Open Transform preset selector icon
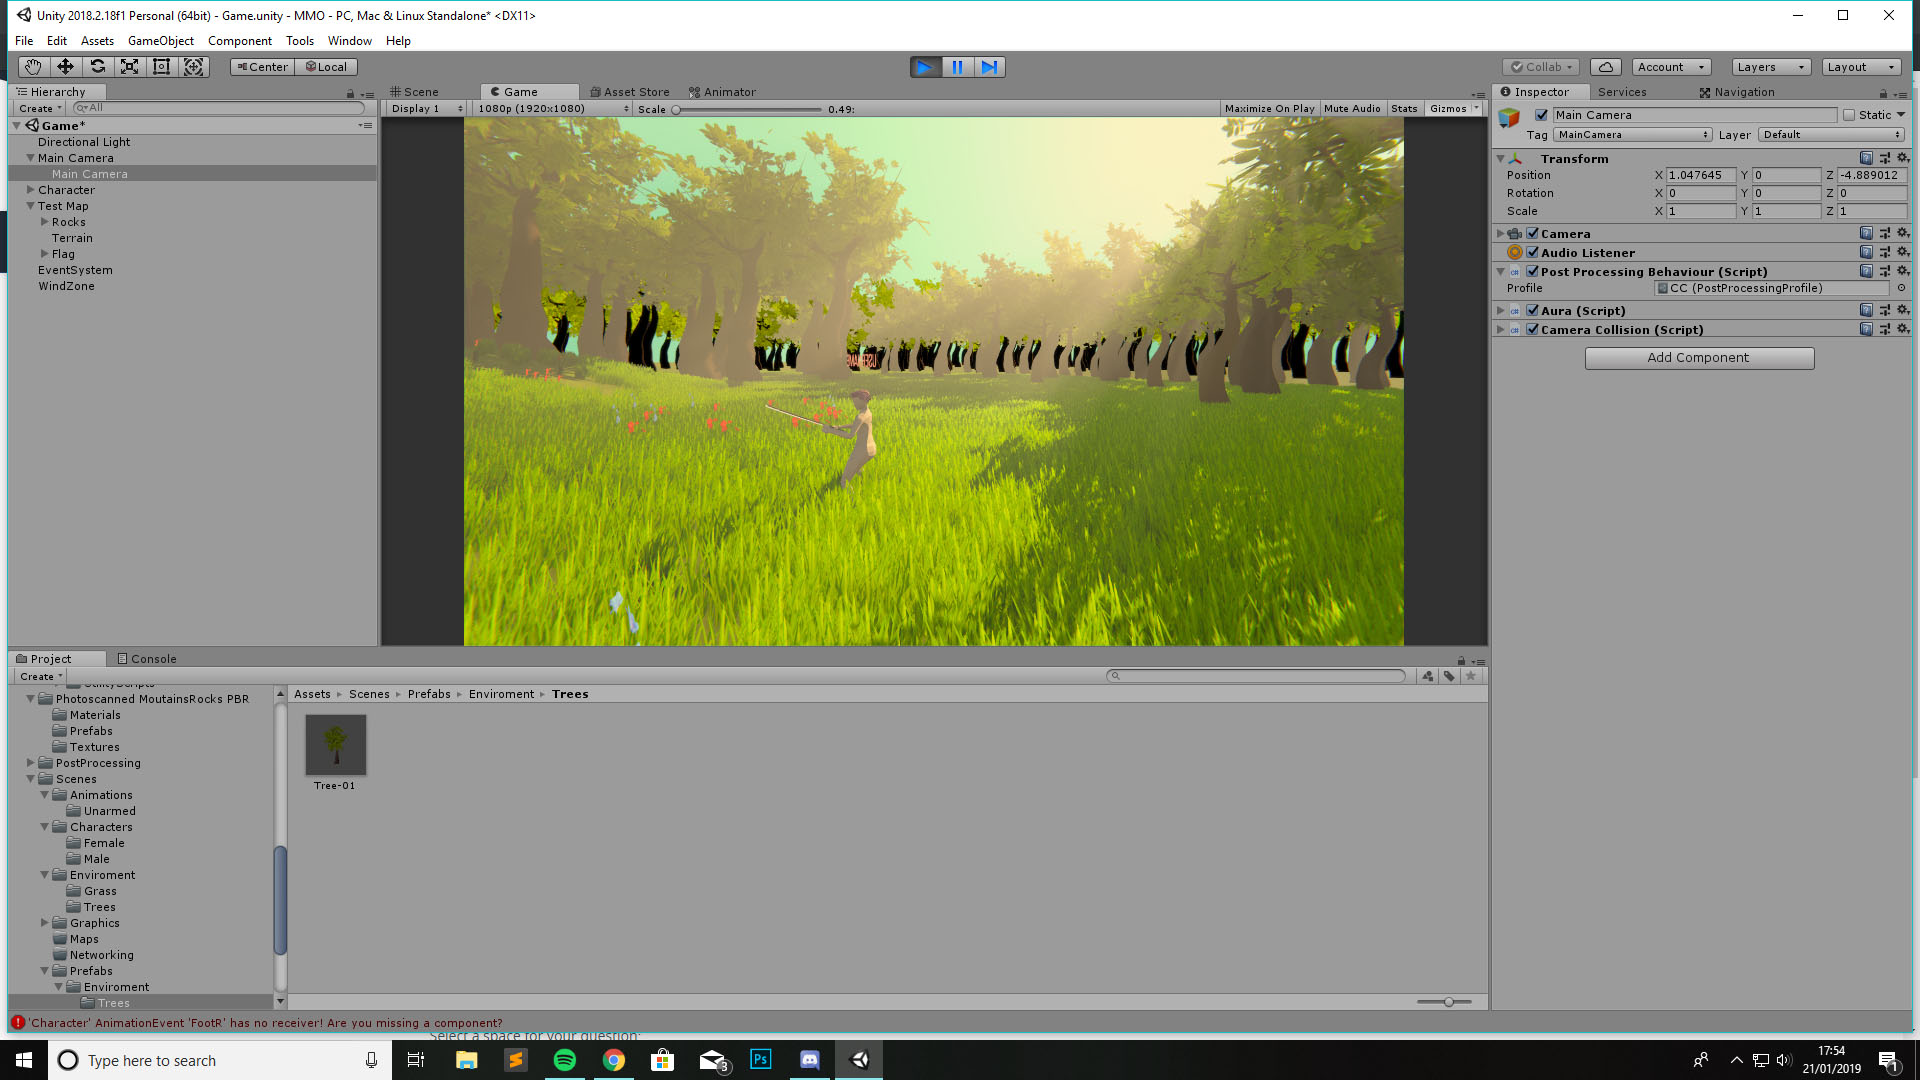Image resolution: width=1920 pixels, height=1080 pixels. [x=1884, y=158]
